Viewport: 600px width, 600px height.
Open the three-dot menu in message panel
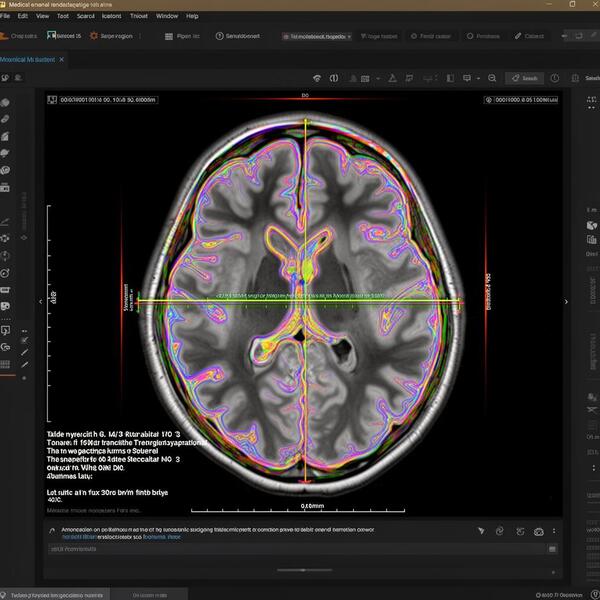tap(554, 531)
